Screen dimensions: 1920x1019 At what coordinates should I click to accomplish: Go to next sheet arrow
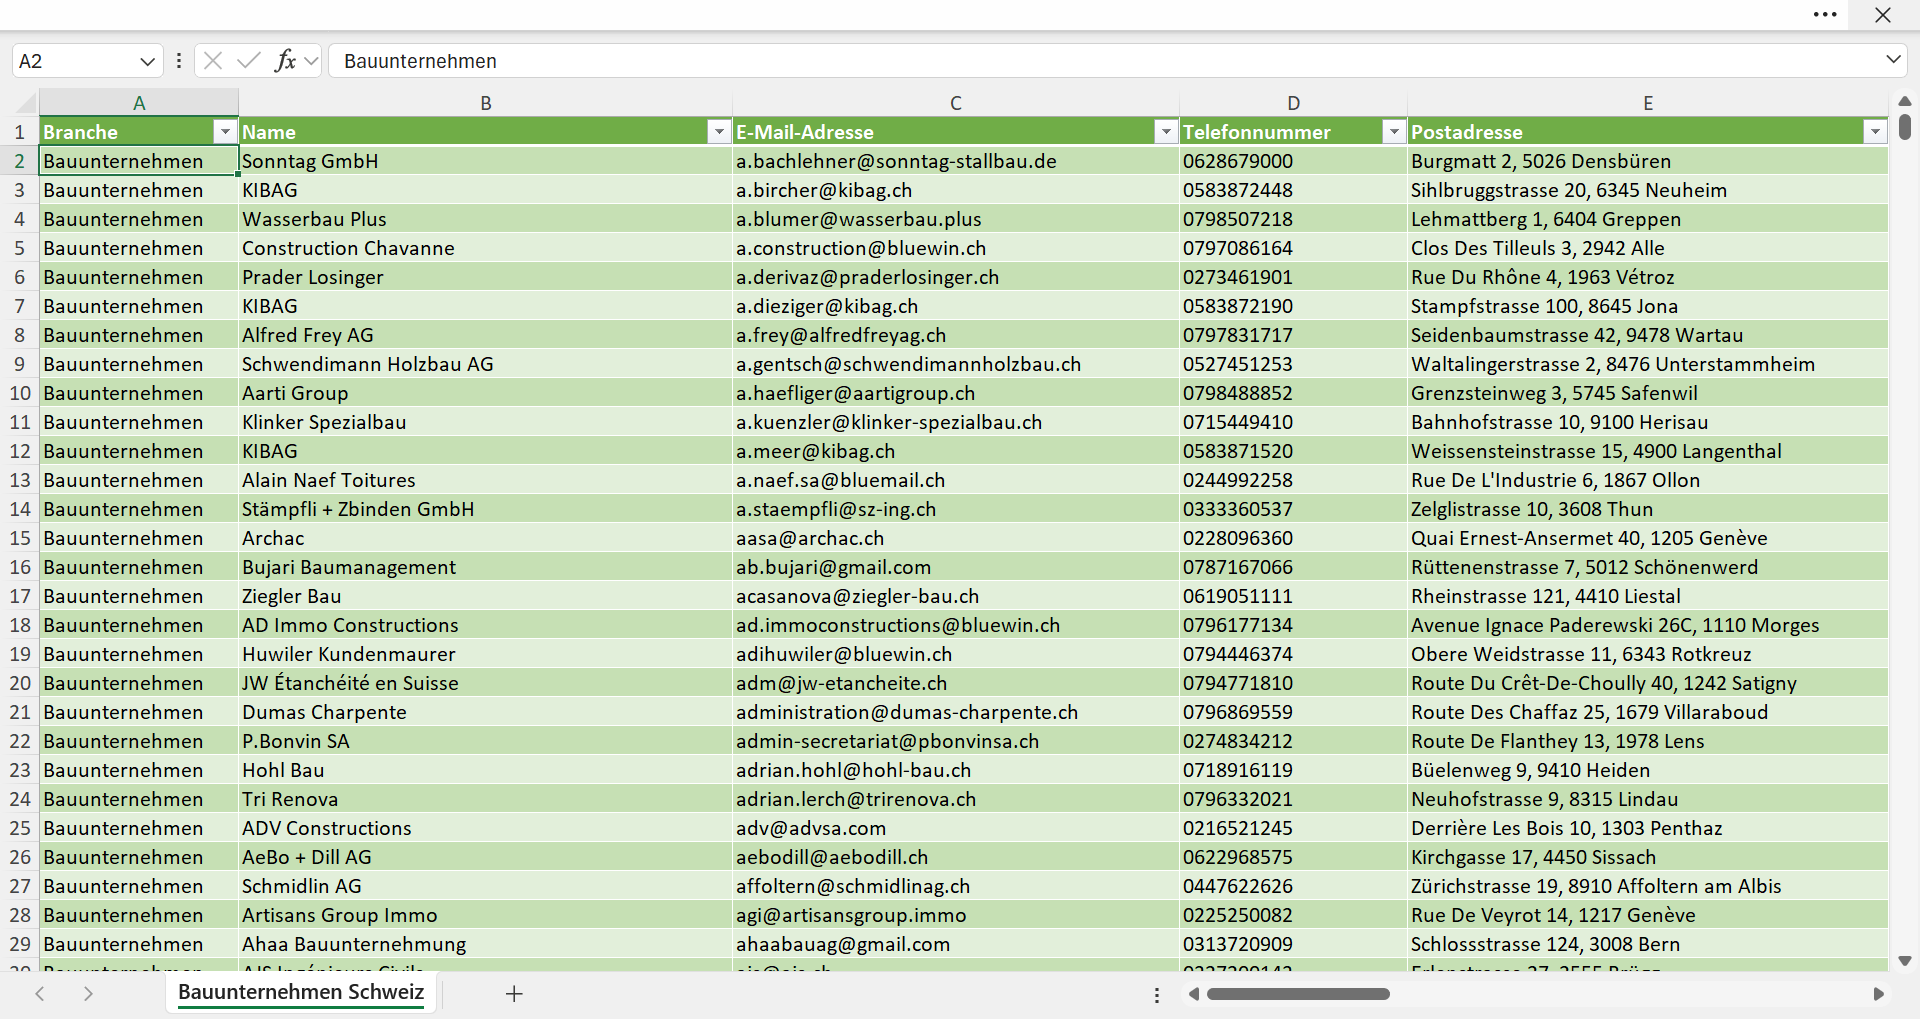point(88,993)
